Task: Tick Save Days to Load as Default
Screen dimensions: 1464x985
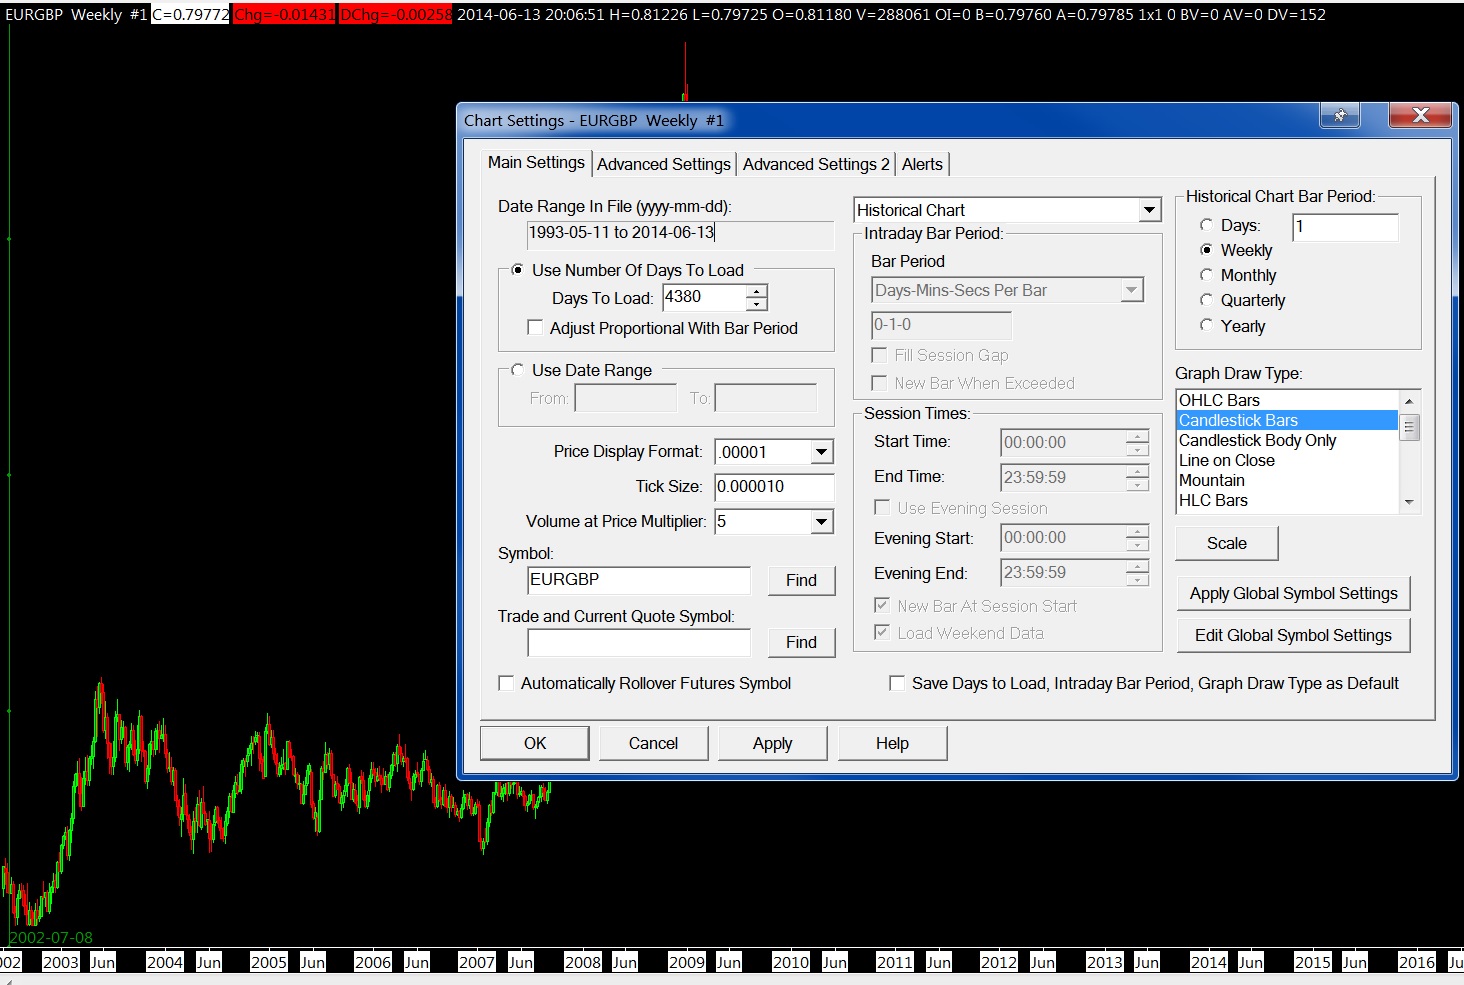Action: click(x=897, y=683)
